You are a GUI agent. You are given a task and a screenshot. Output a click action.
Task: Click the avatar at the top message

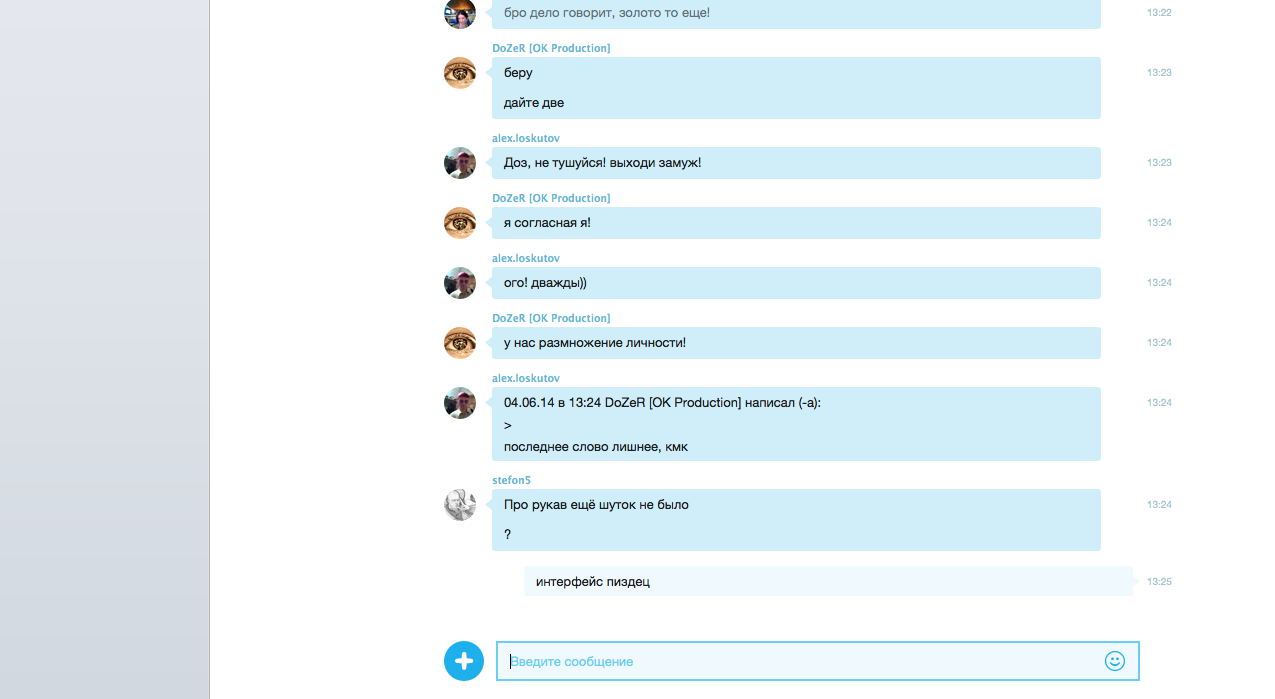click(460, 13)
